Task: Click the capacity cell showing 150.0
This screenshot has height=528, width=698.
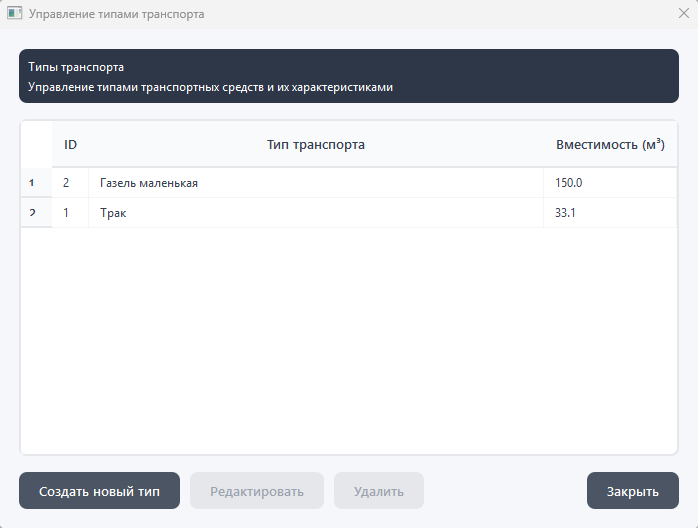Action: pyautogui.click(x=610, y=183)
